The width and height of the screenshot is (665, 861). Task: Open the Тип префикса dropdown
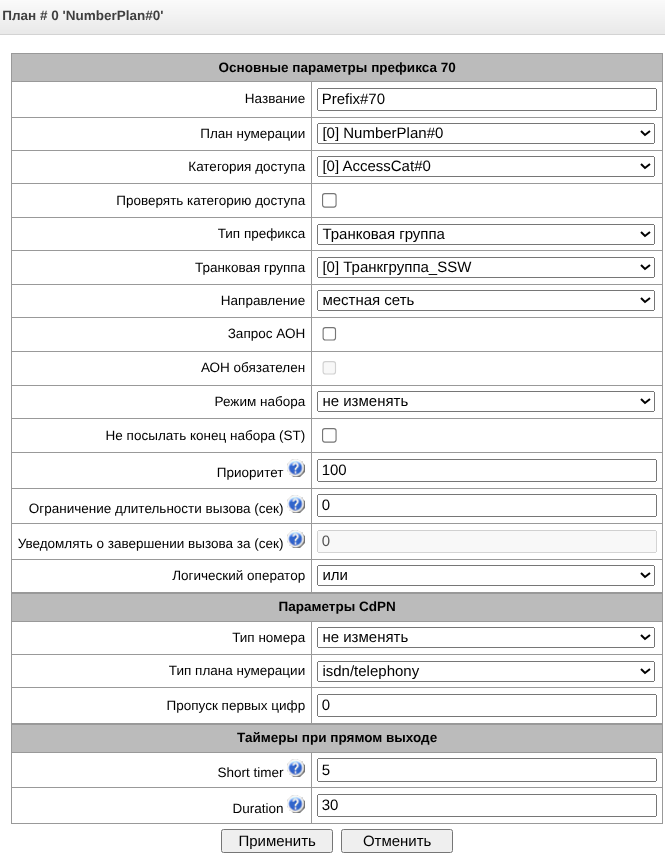(486, 234)
